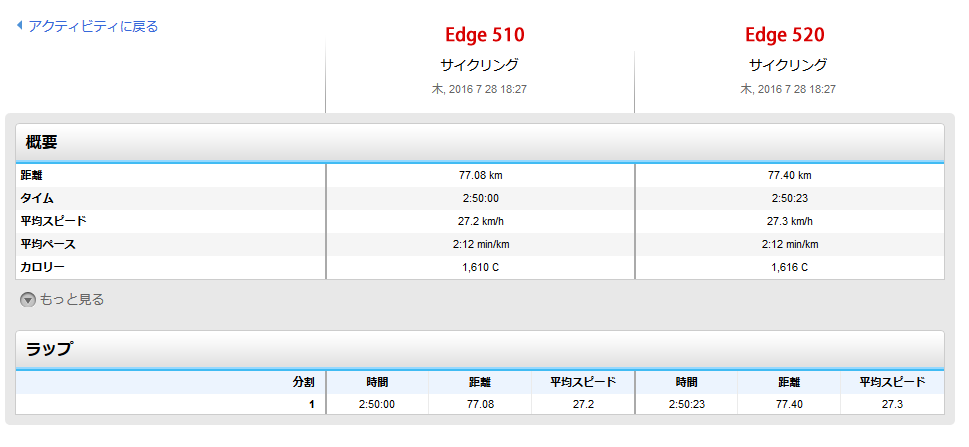Click the 平均ペース row label
Screen dimensions: 969x447
coord(48,245)
